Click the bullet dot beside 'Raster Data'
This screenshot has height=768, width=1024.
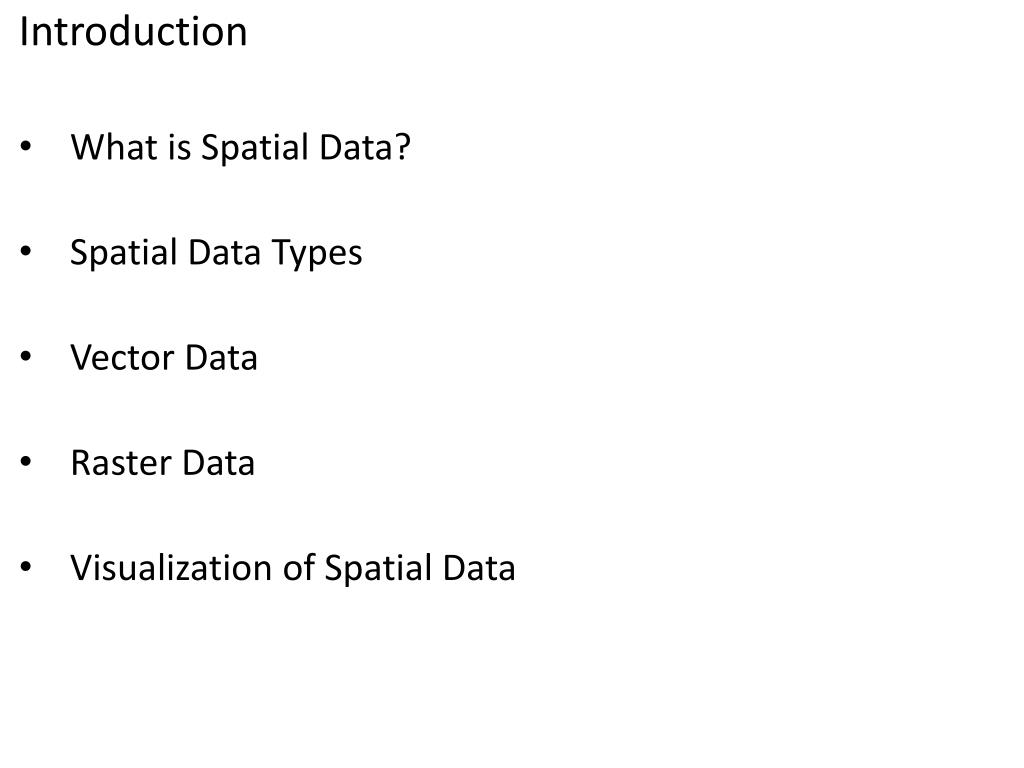tap(27, 464)
